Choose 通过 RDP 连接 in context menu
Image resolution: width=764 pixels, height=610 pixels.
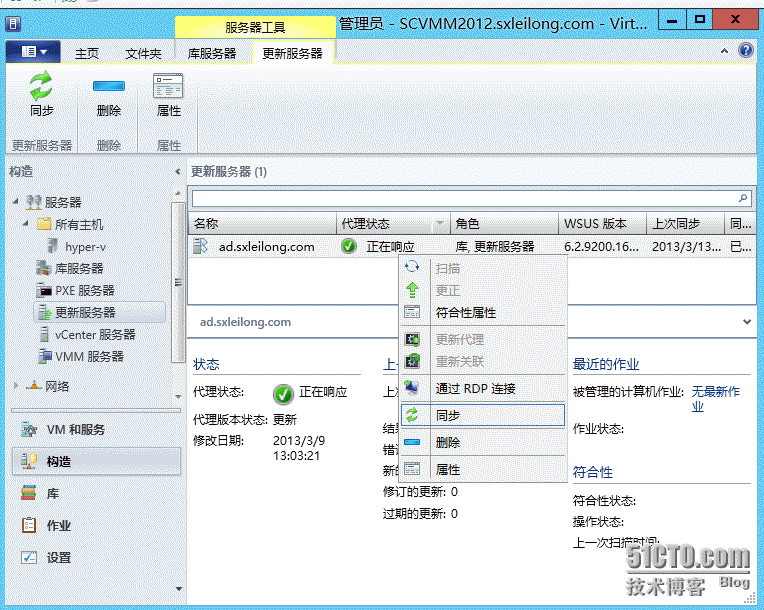pos(483,388)
